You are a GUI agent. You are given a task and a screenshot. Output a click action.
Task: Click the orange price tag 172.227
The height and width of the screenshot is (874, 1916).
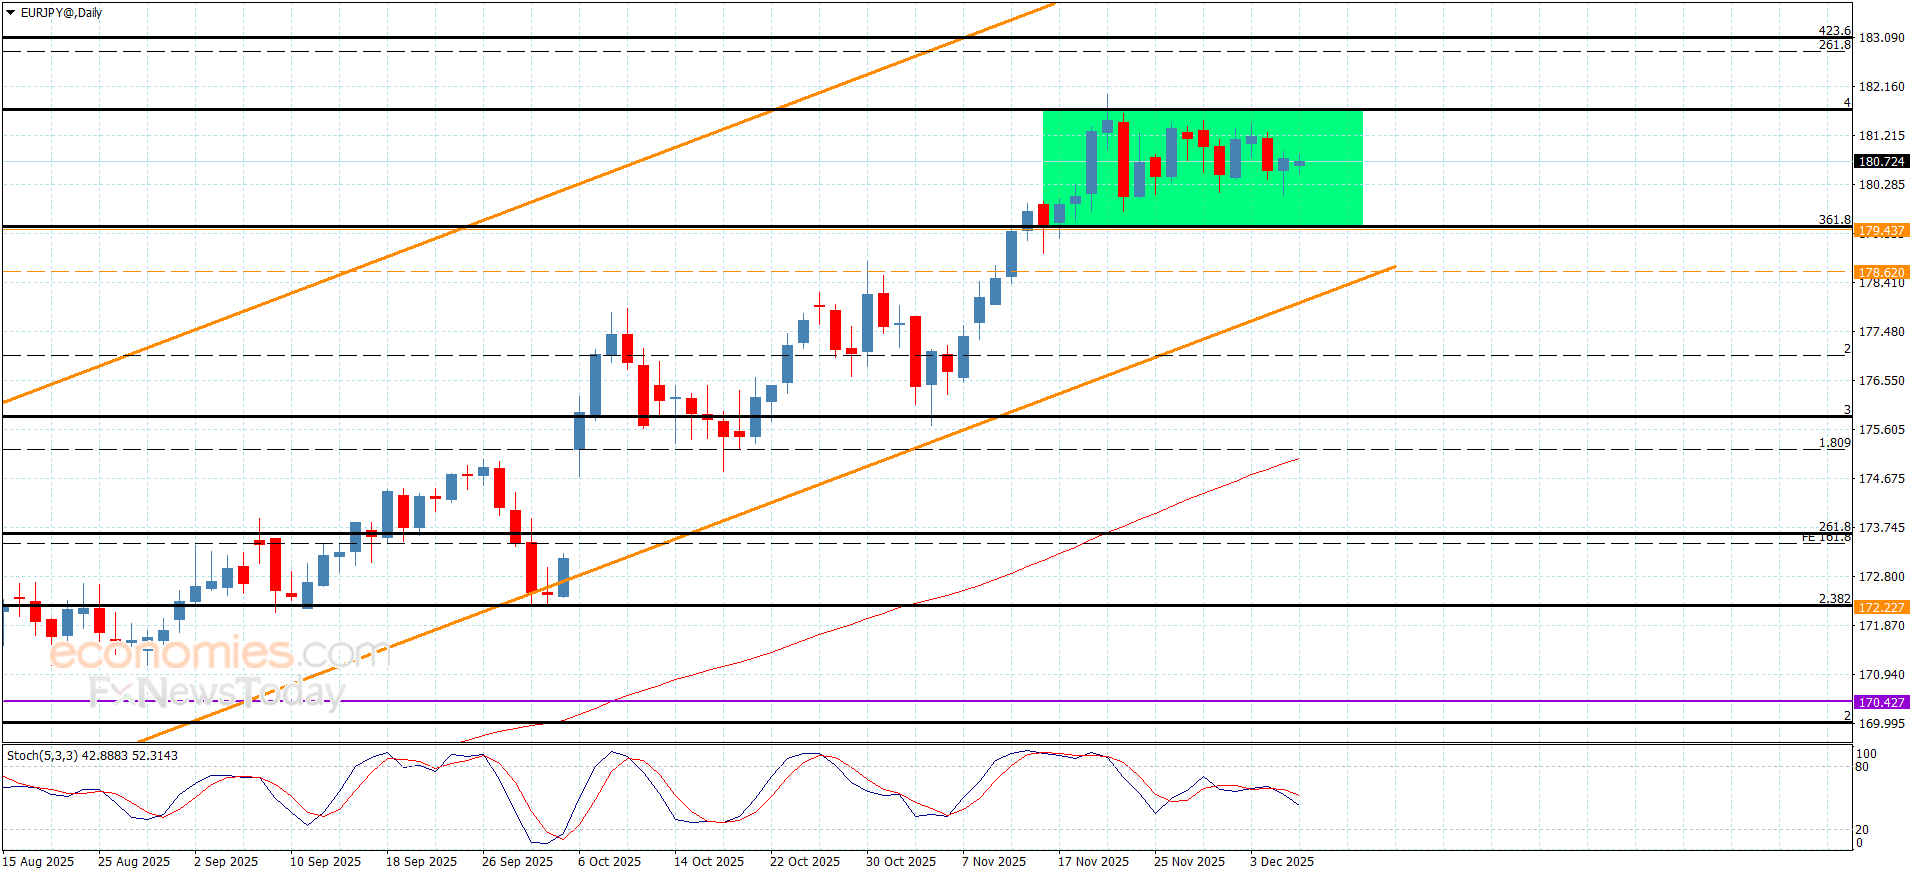click(1881, 607)
